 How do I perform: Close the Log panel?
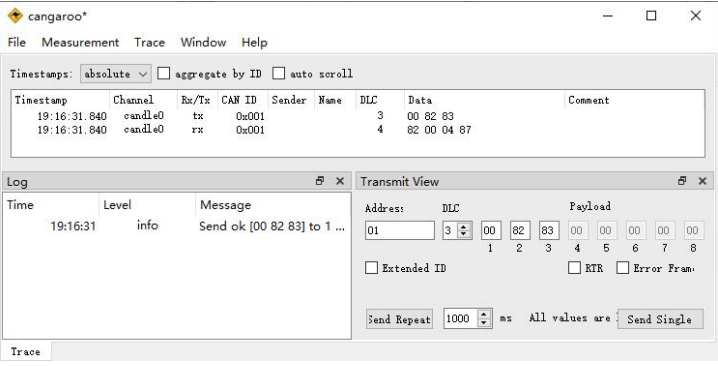[x=340, y=181]
